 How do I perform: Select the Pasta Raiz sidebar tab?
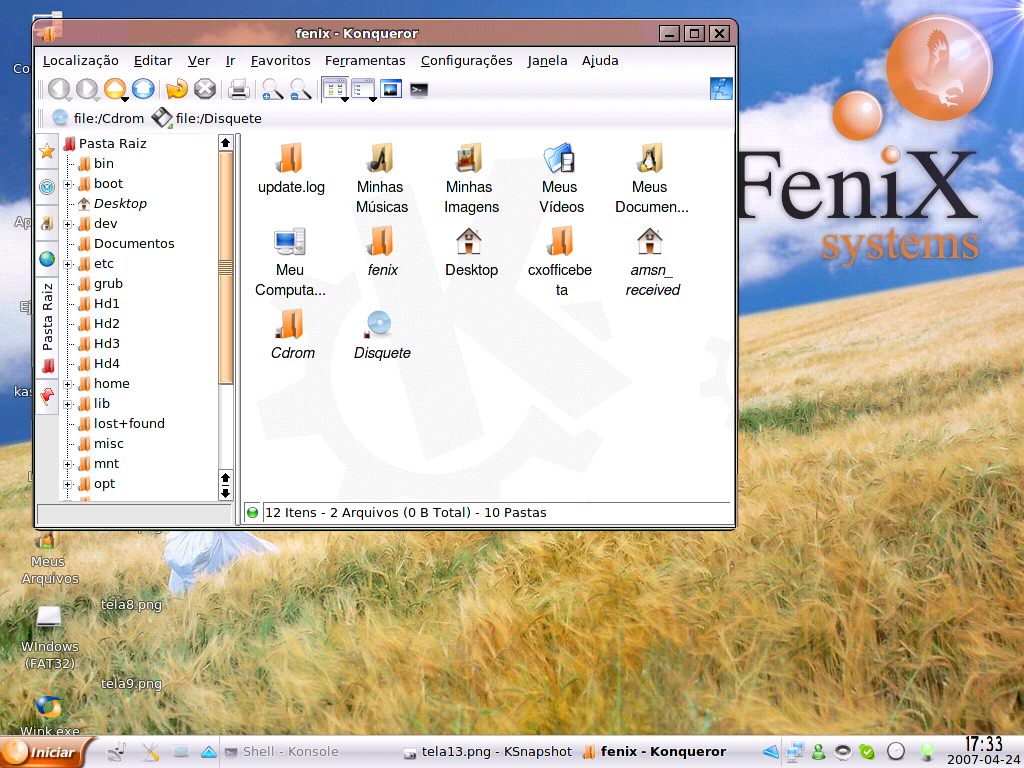[x=48, y=326]
